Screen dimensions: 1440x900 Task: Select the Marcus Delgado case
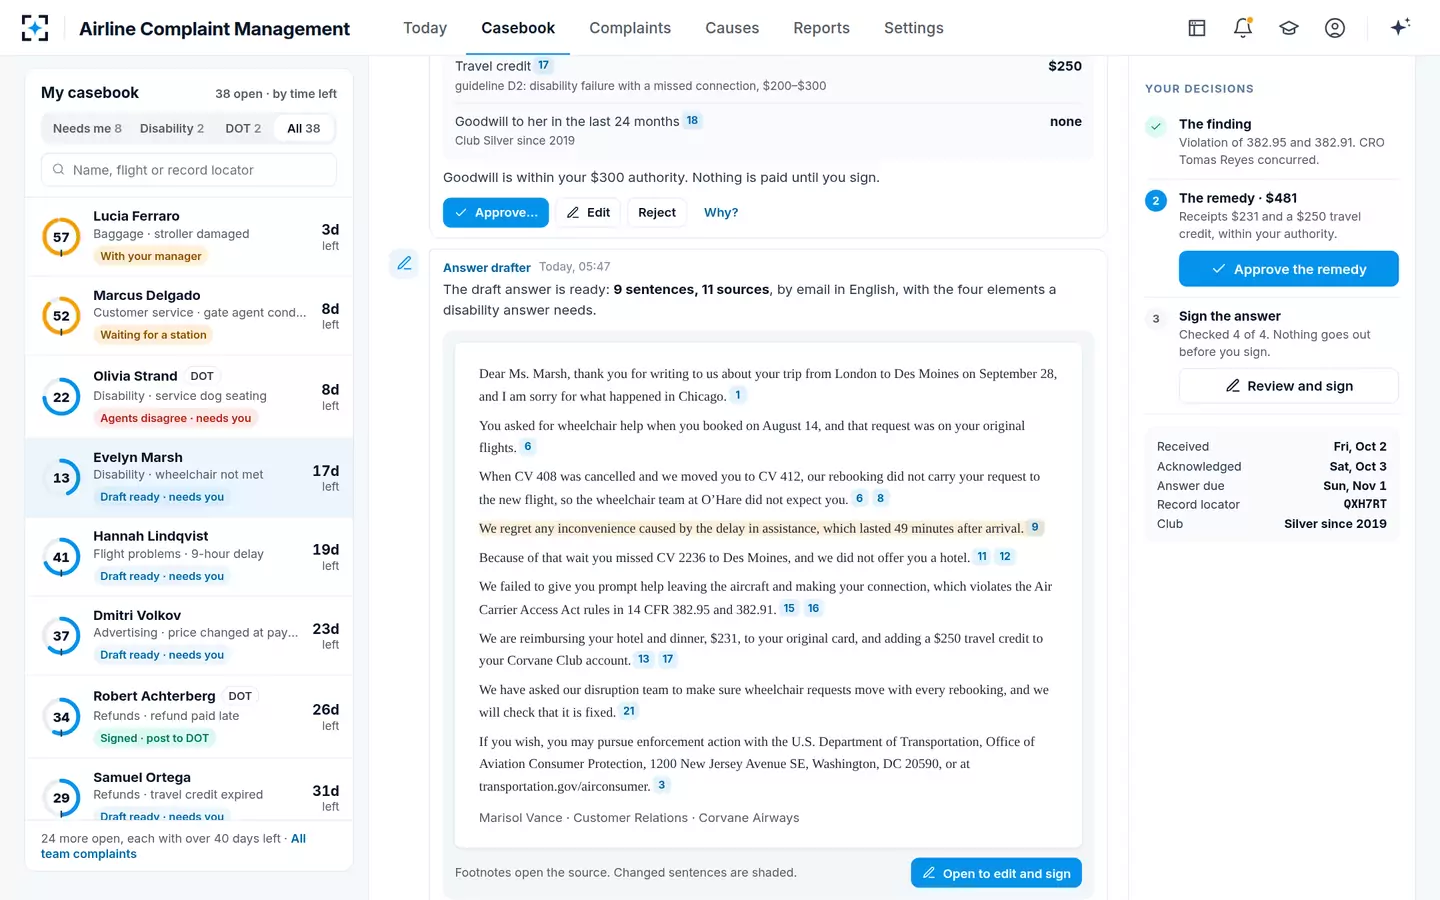pyautogui.click(x=189, y=316)
